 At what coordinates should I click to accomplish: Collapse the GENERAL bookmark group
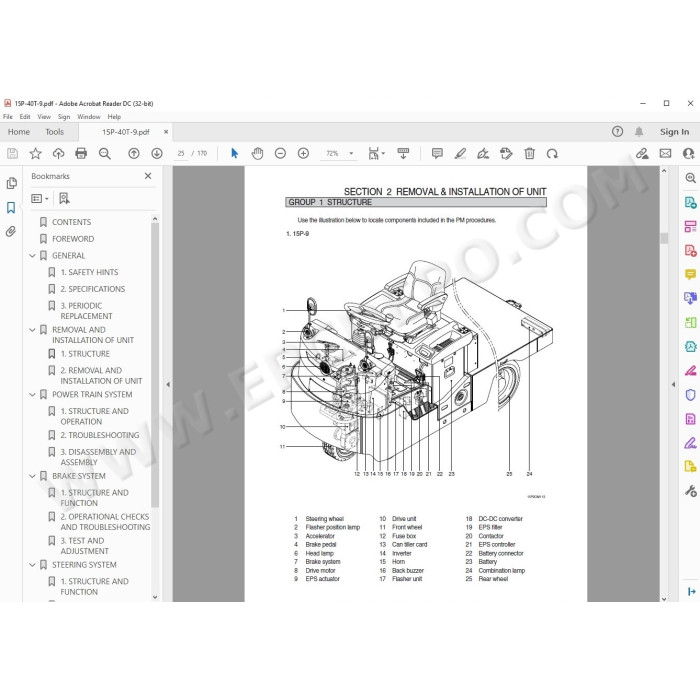click(32, 256)
